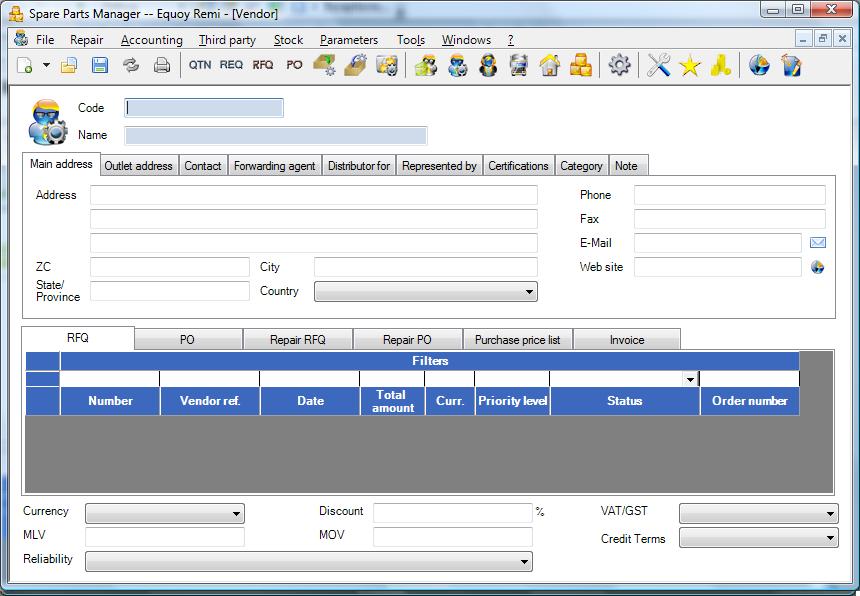
Task: Expand the Status filter dropdown
Action: [690, 379]
